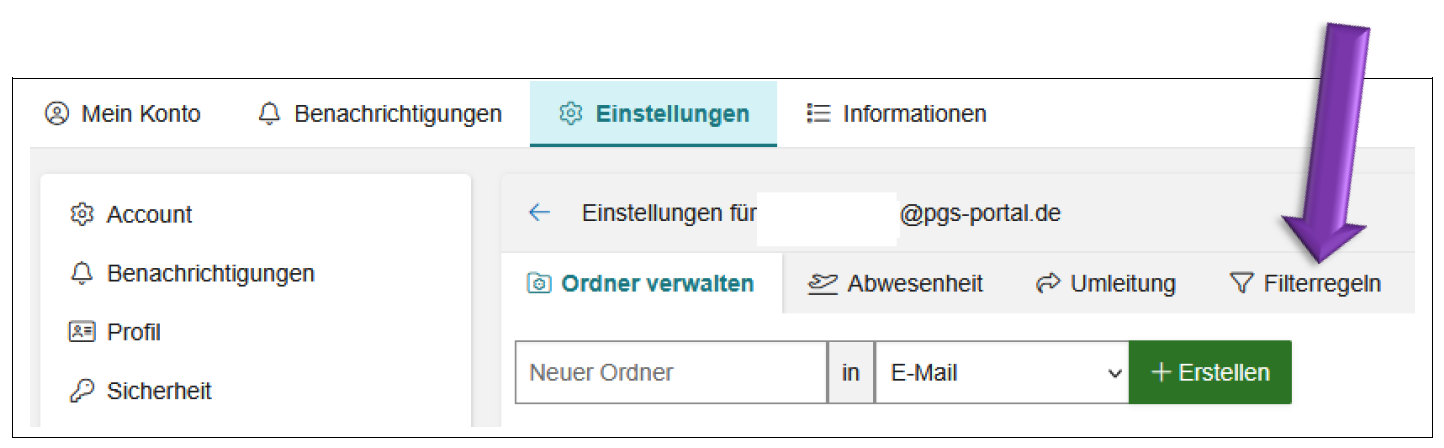The height and width of the screenshot is (448, 1444).
Task: Open the top Benachrichtigungen tab
Action: (x=380, y=114)
